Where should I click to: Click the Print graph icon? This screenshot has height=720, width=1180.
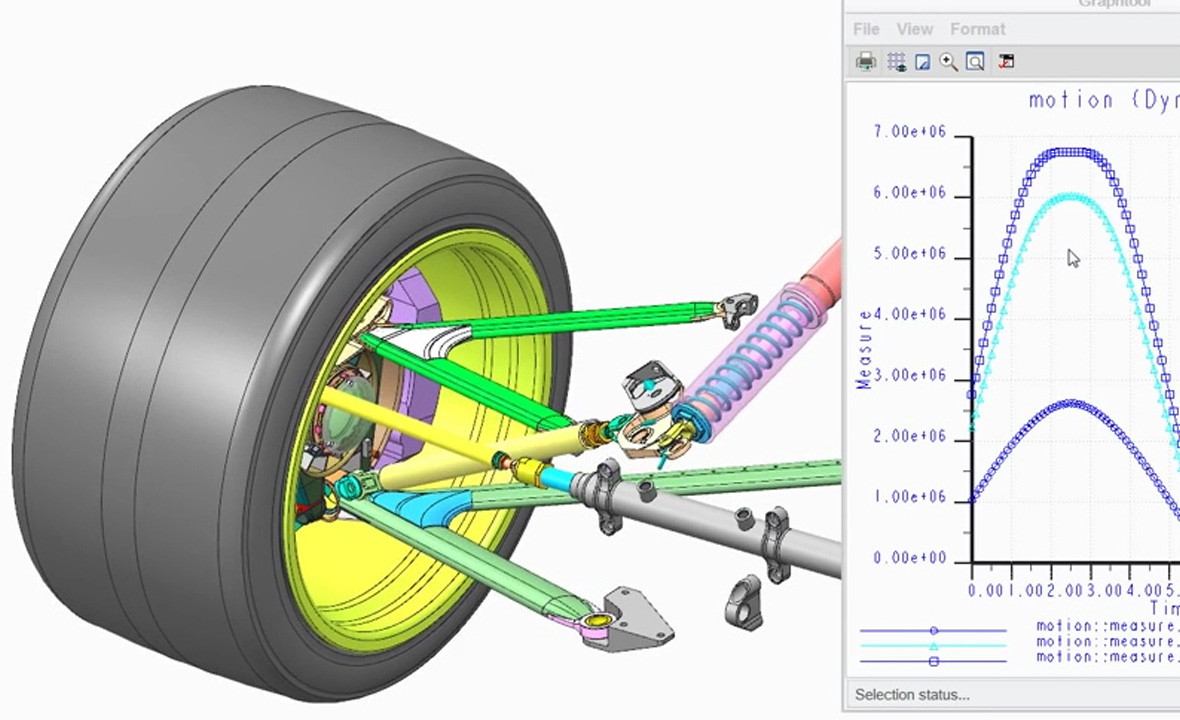click(x=866, y=62)
